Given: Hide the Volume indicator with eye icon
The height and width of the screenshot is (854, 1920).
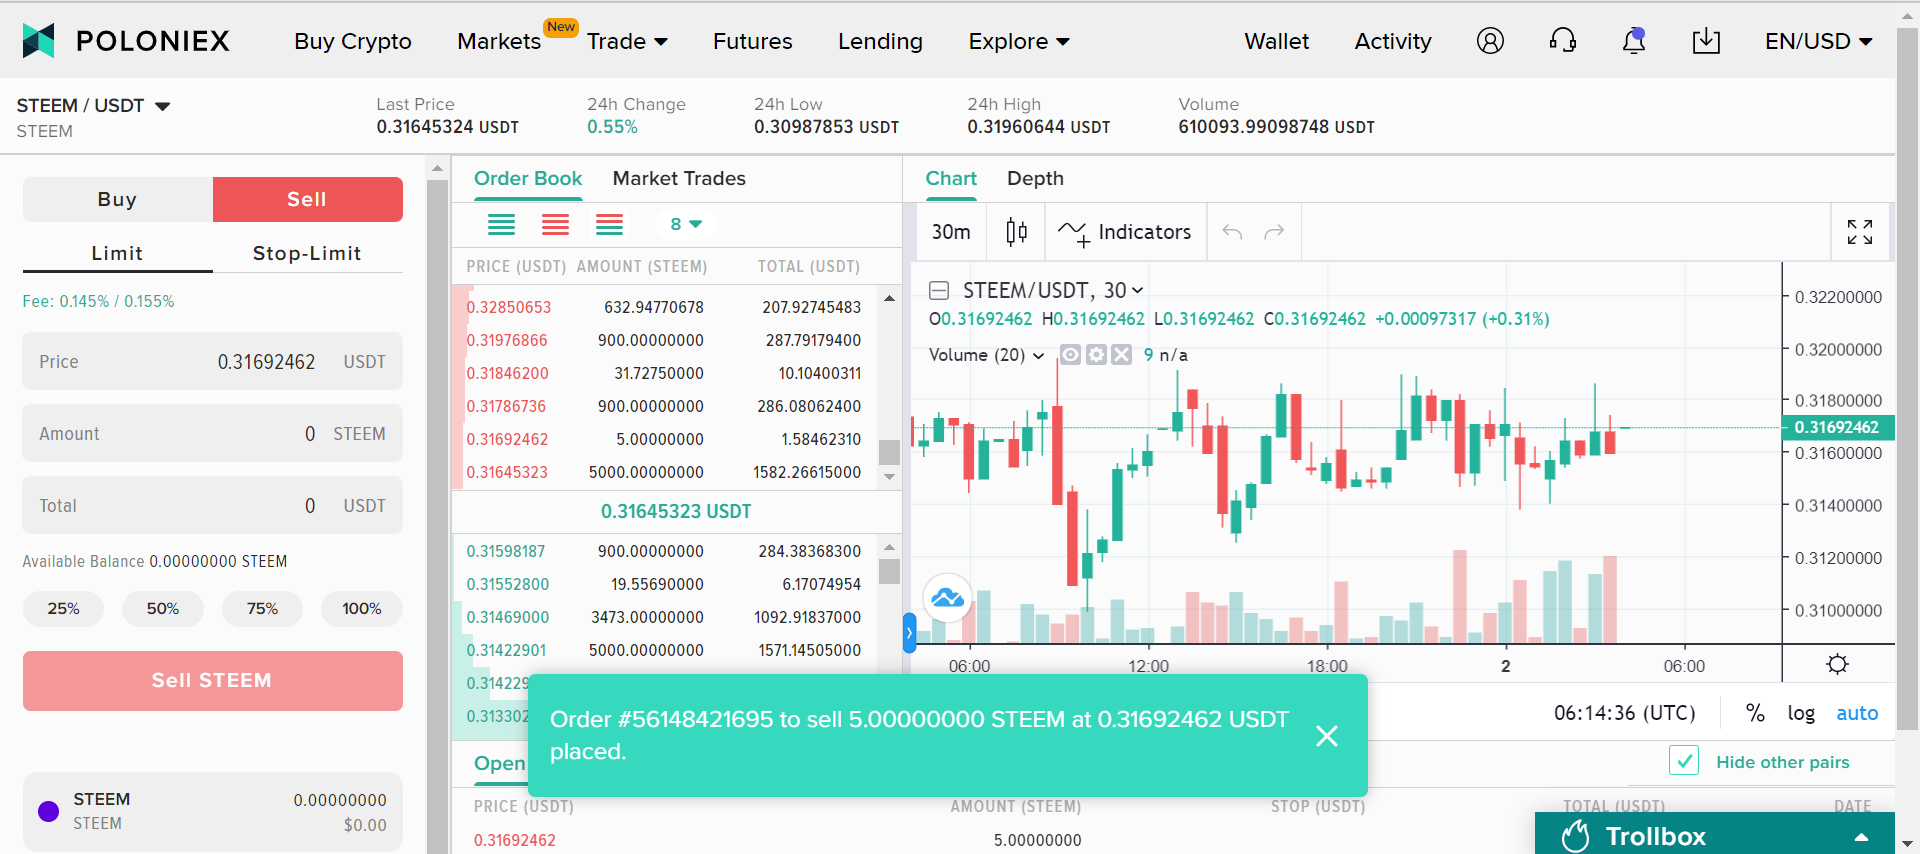Looking at the screenshot, I should pos(1070,355).
